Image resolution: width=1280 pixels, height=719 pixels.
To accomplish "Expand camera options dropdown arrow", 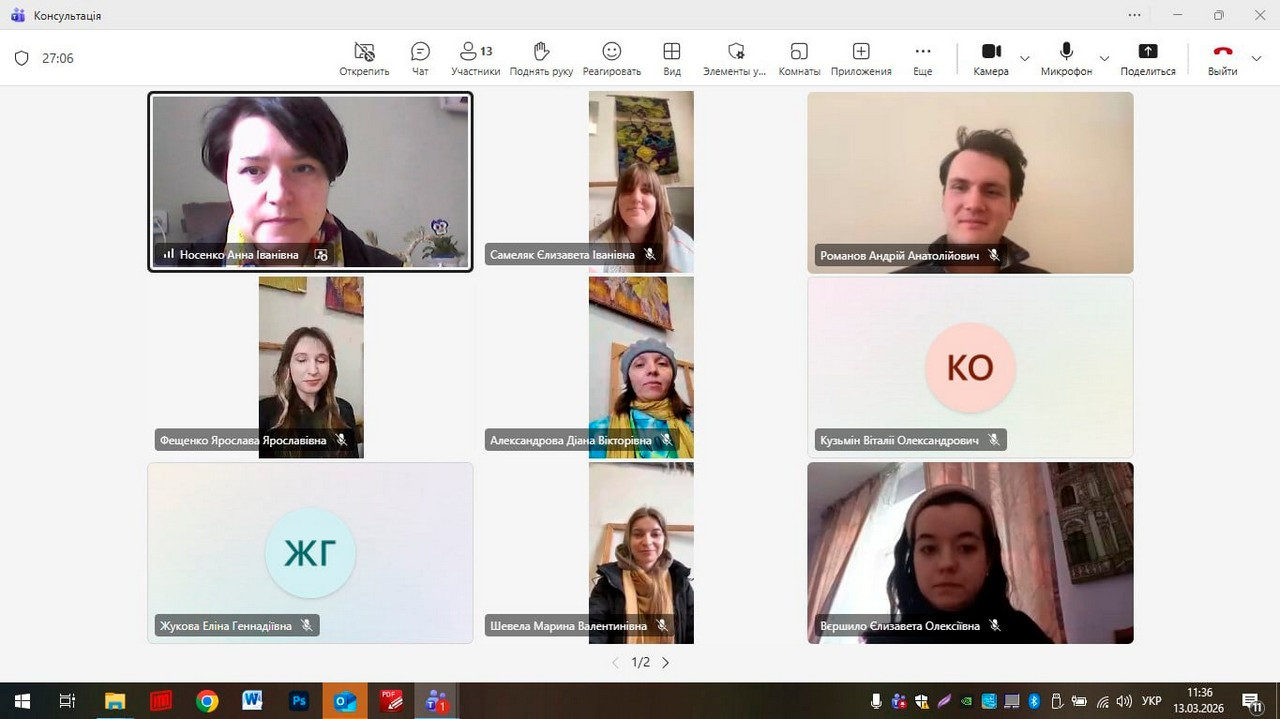I will [x=1025, y=58].
